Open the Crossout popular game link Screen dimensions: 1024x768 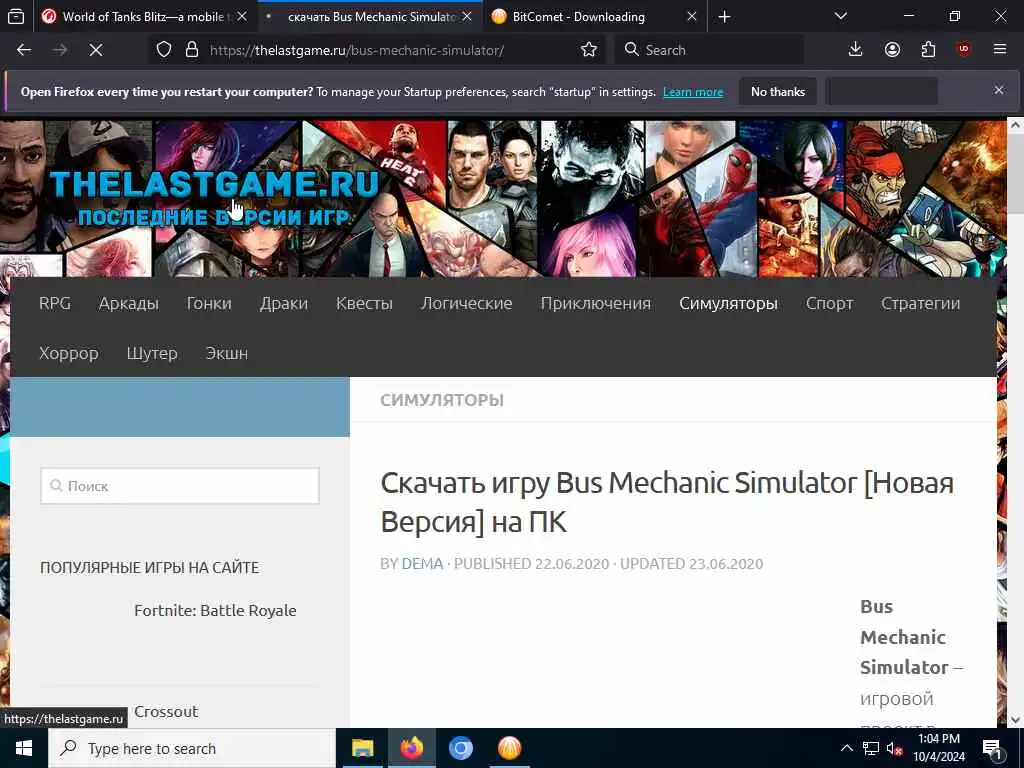tap(166, 711)
